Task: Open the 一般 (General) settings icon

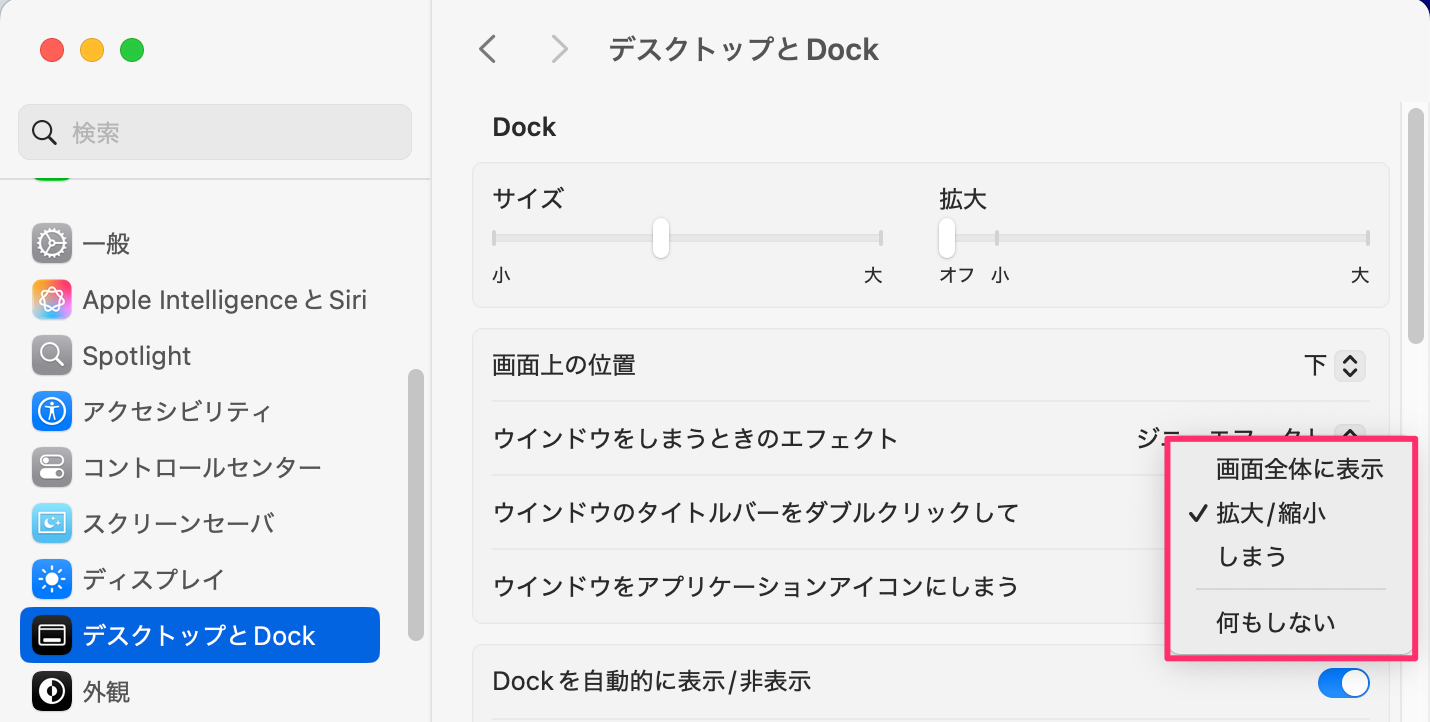Action: point(51,243)
